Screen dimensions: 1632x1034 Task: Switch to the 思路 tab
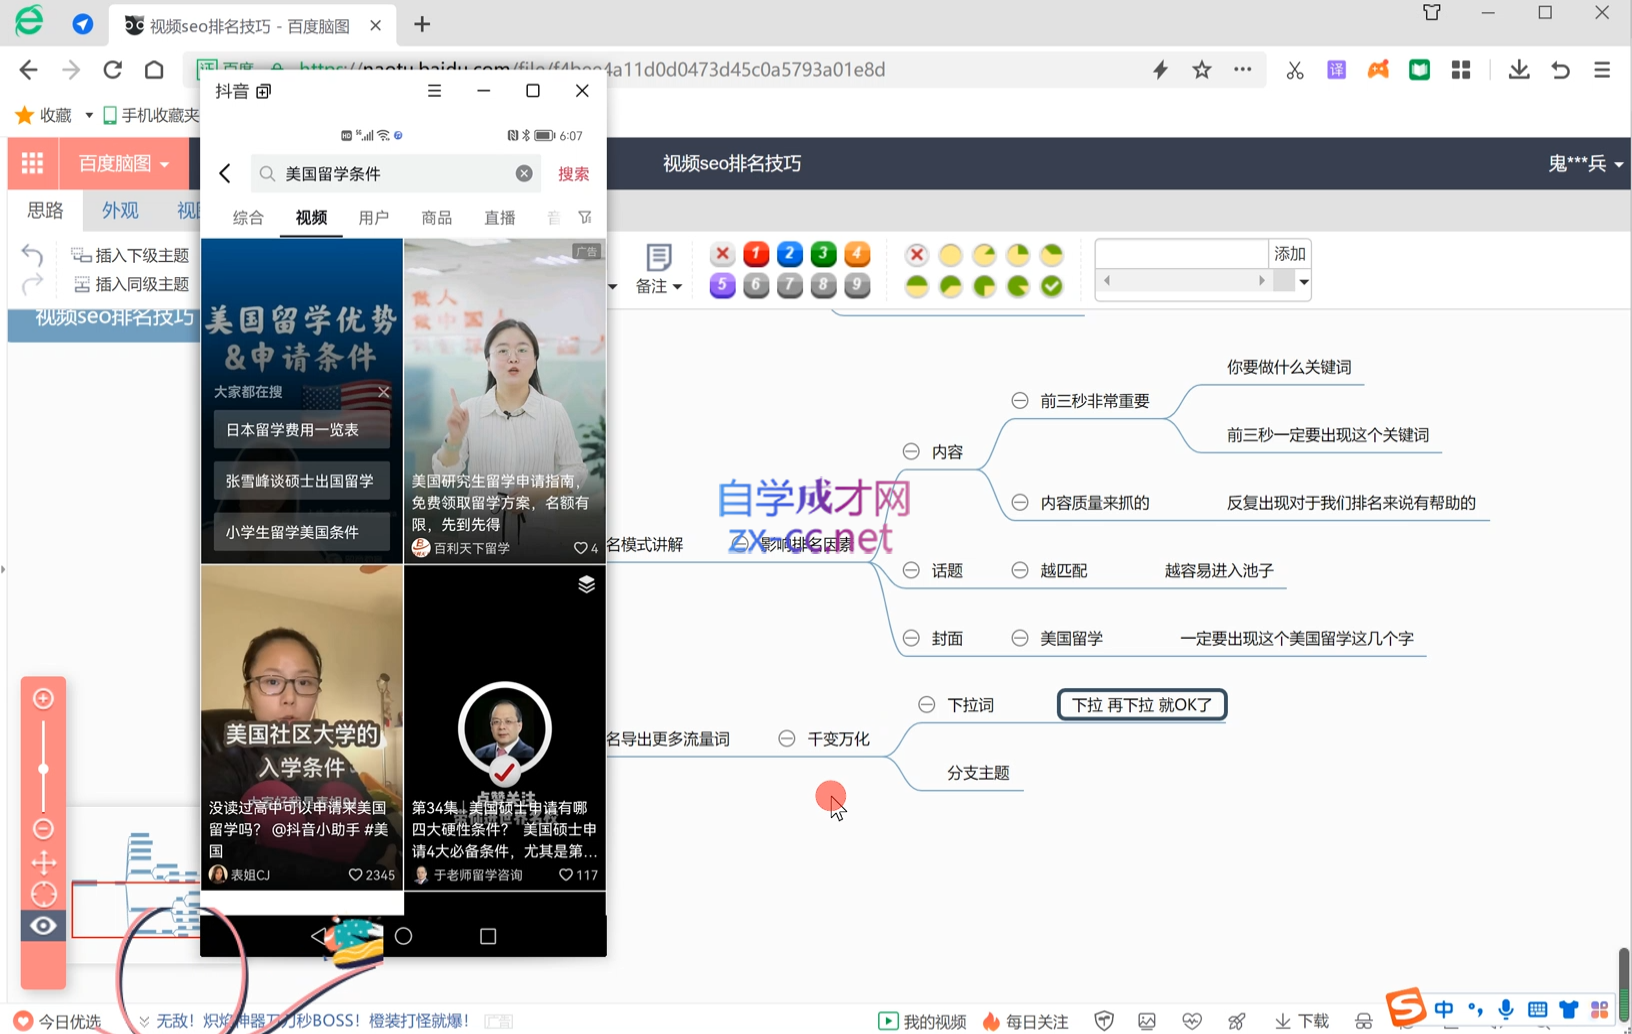point(45,210)
